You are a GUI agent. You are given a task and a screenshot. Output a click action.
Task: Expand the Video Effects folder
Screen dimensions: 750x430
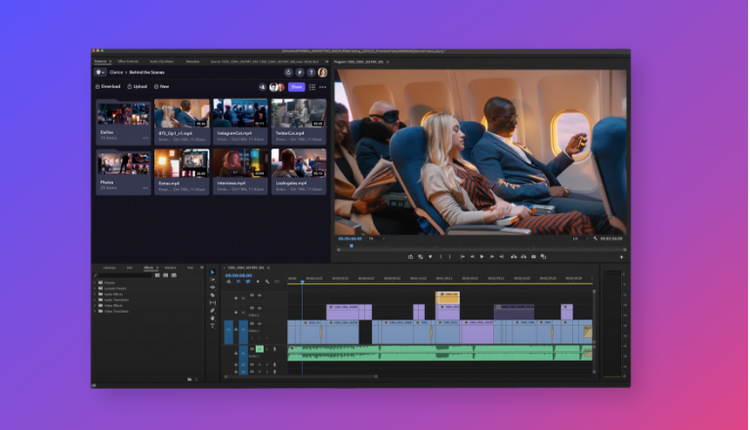95,306
